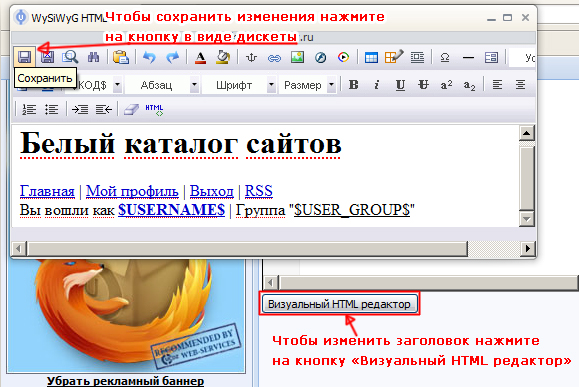Increase paragraph indent
This screenshot has height=387, width=579.
80,109
